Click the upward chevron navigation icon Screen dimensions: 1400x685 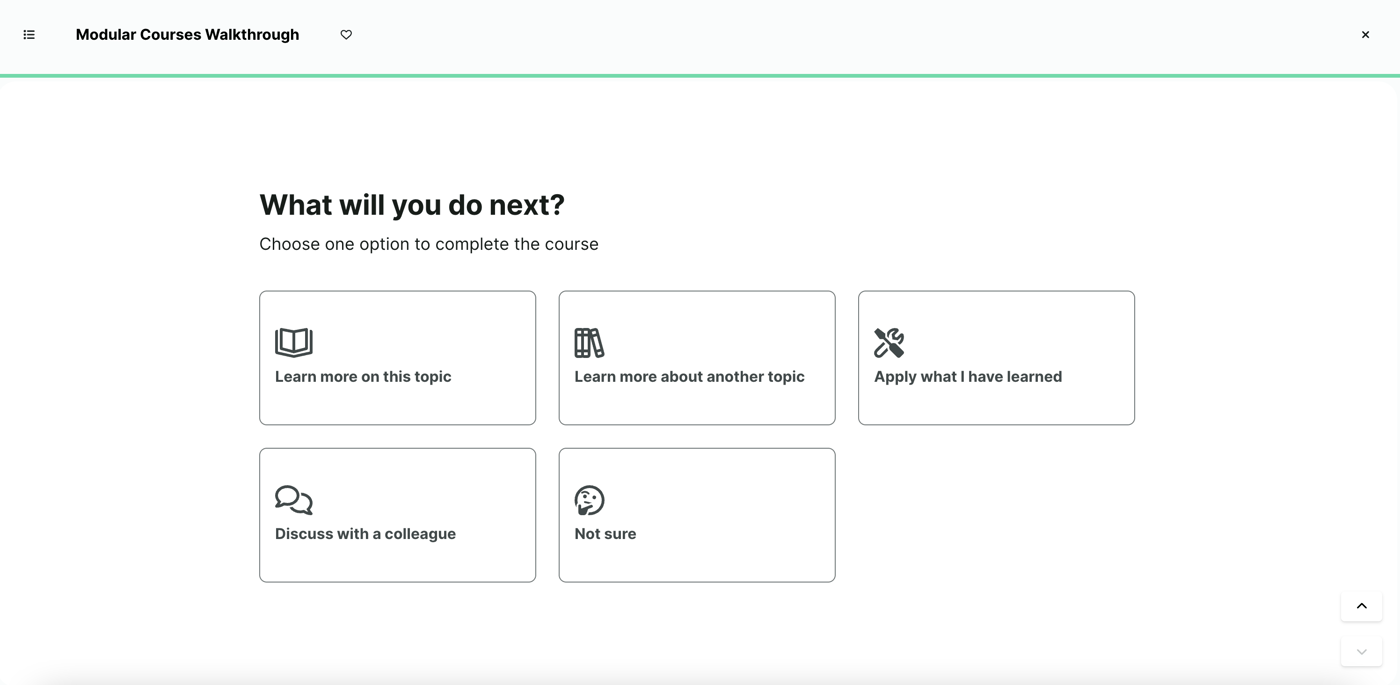coord(1361,605)
